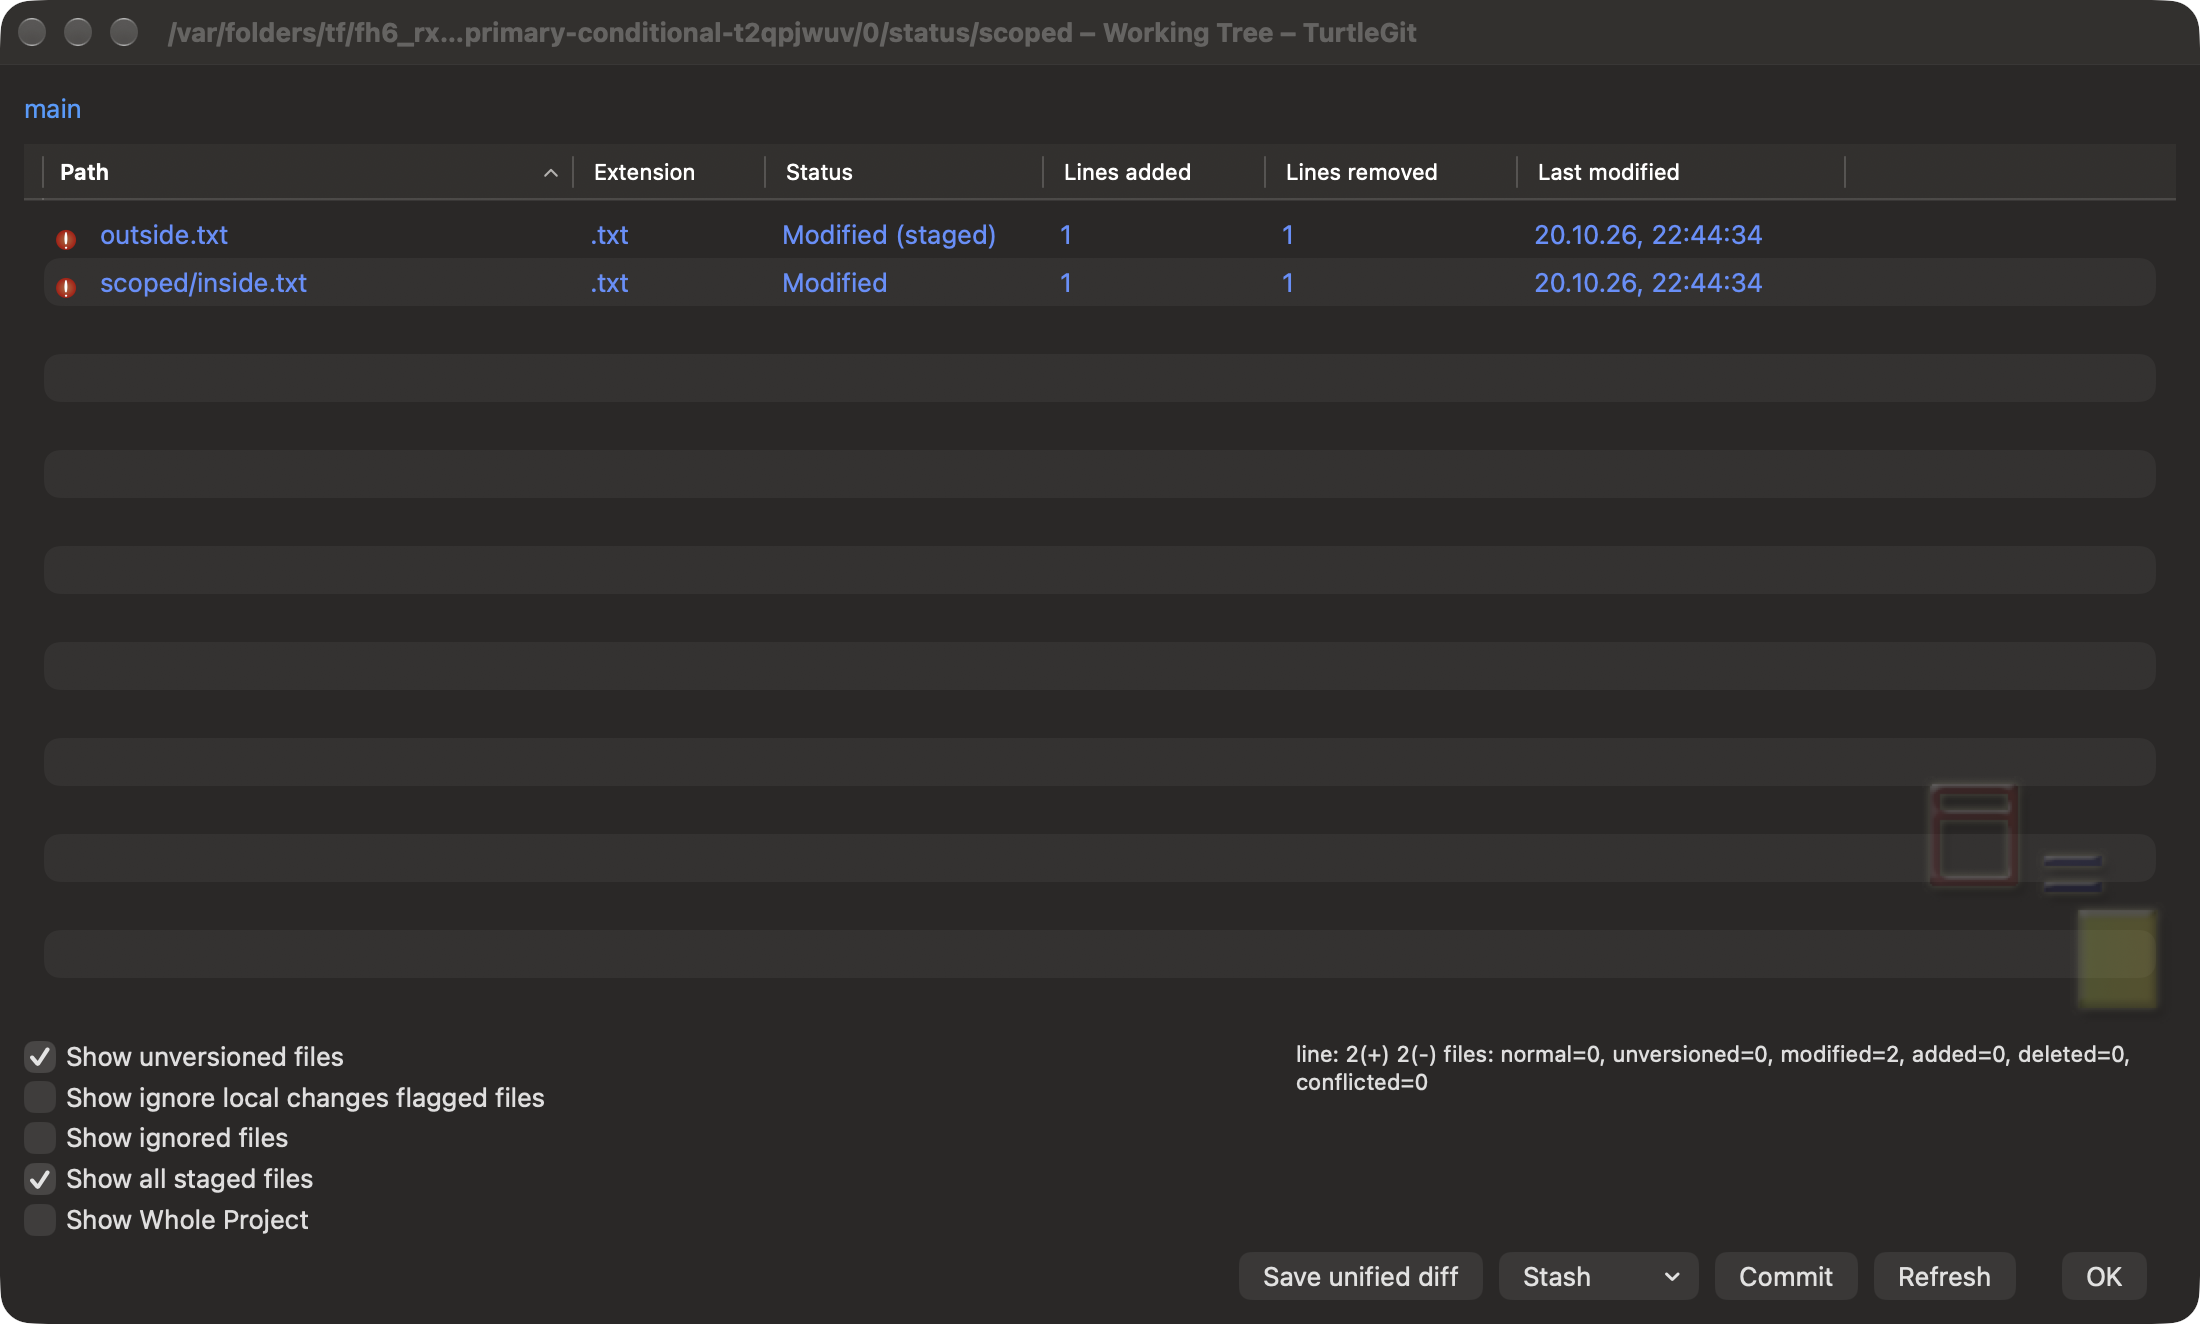Open the Stash dropdown arrow
Screen dimensions: 2200x1324
point(1671,1276)
